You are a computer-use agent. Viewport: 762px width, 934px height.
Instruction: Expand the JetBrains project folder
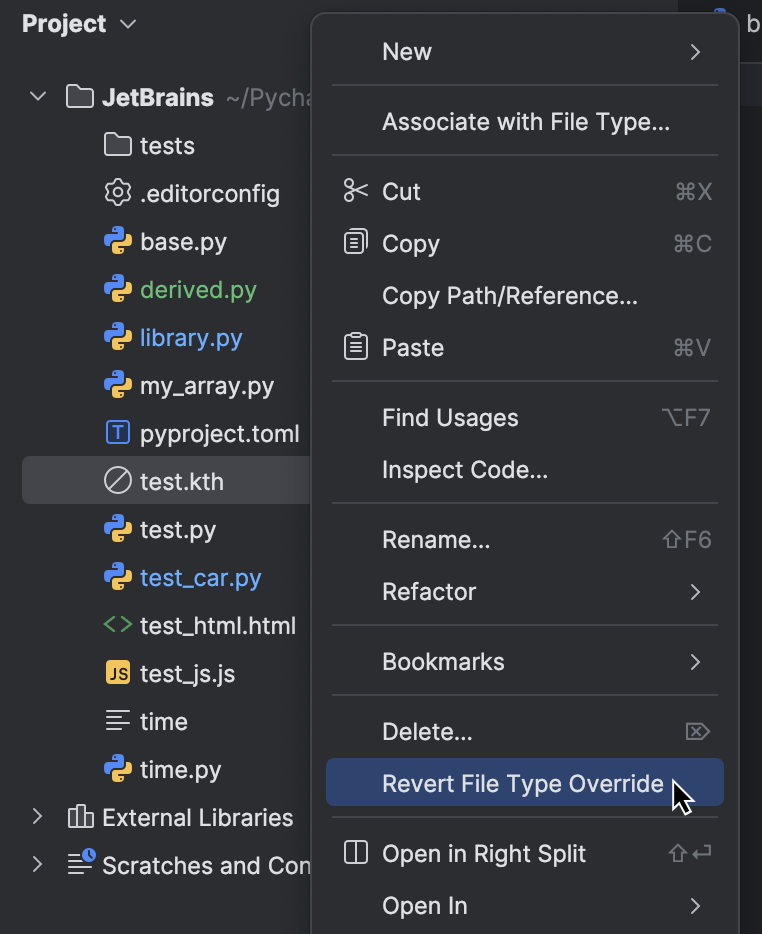(37, 97)
